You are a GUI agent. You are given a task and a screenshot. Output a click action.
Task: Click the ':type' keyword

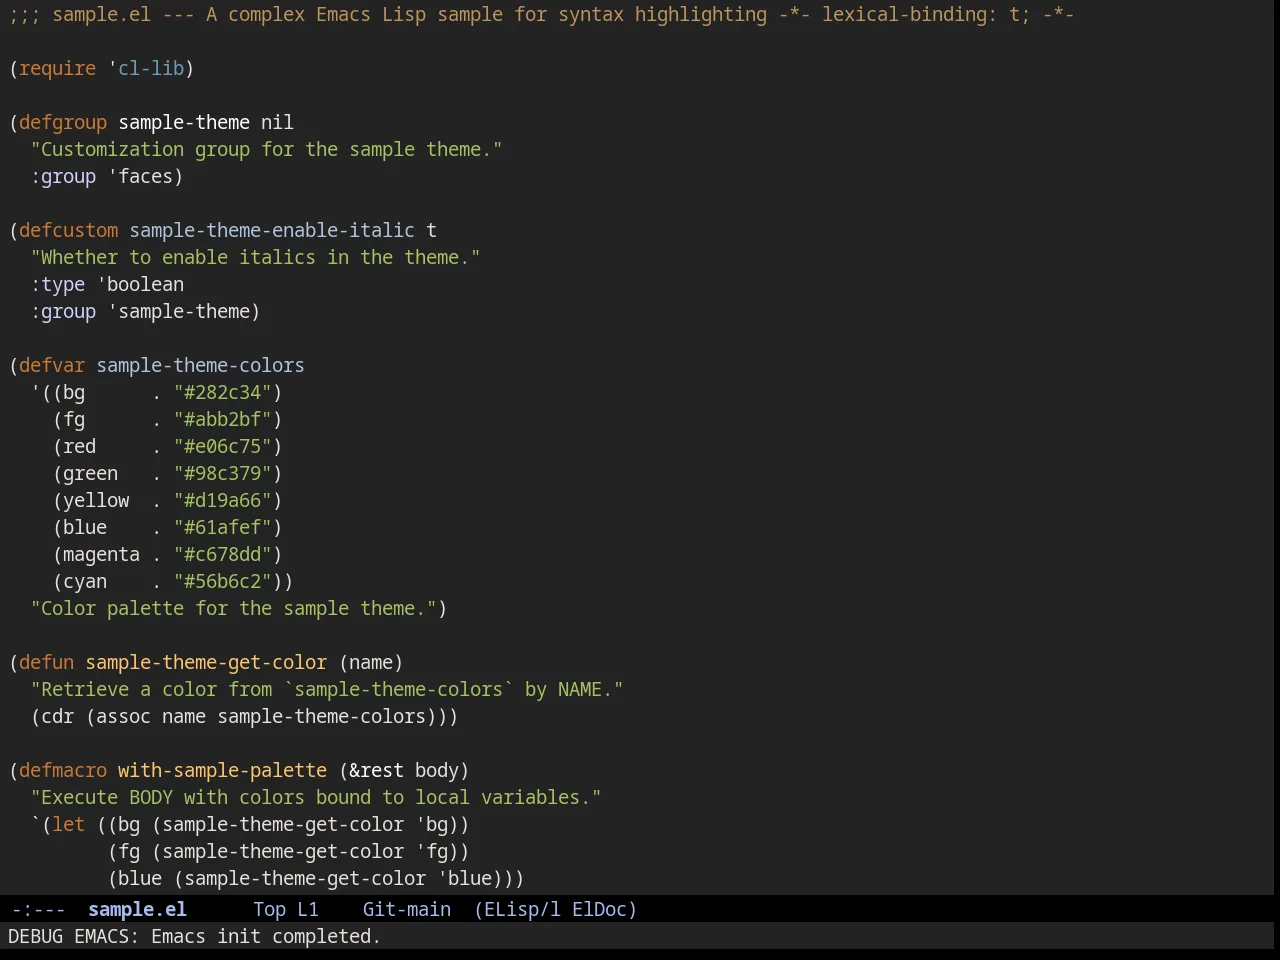point(57,284)
